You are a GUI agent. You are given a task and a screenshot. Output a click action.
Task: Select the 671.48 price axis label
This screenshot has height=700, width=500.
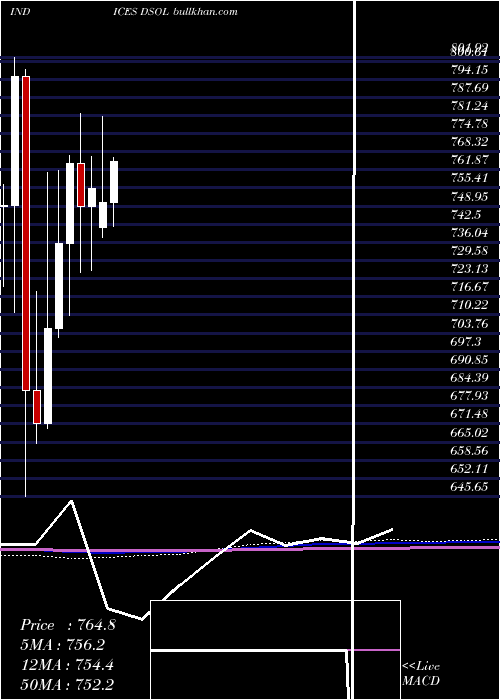(x=470, y=414)
